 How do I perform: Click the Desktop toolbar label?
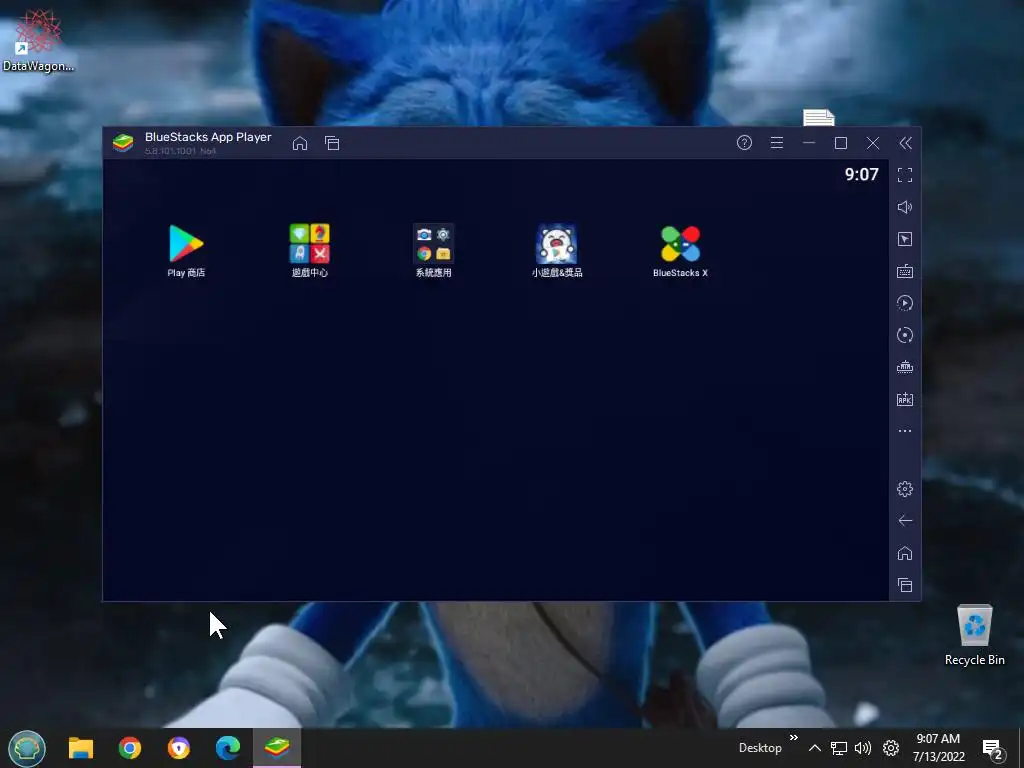(760, 748)
